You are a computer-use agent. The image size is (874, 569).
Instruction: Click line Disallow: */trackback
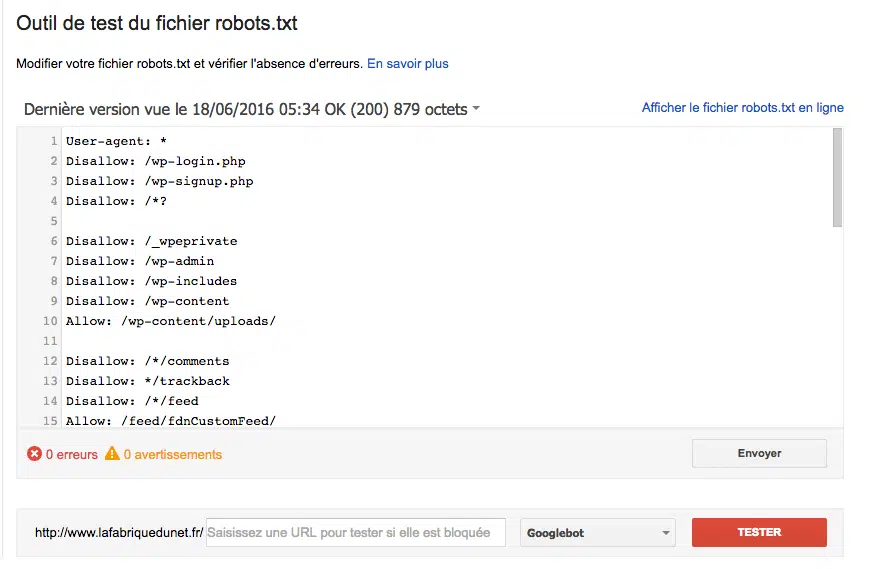point(148,381)
